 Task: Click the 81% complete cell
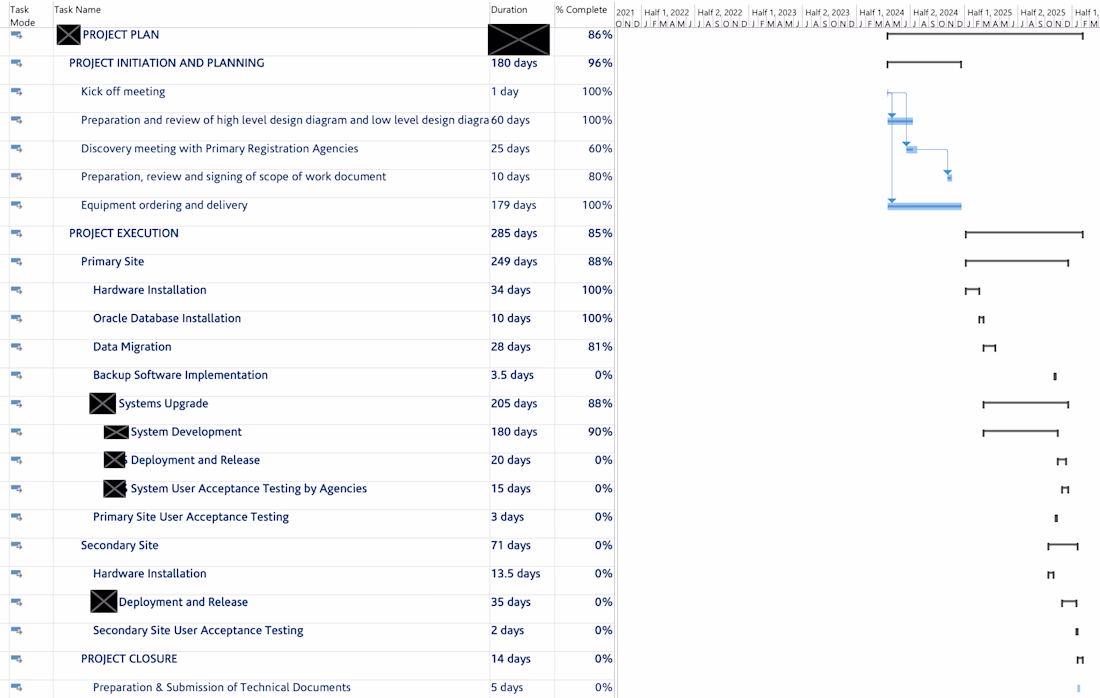pyautogui.click(x=600, y=347)
